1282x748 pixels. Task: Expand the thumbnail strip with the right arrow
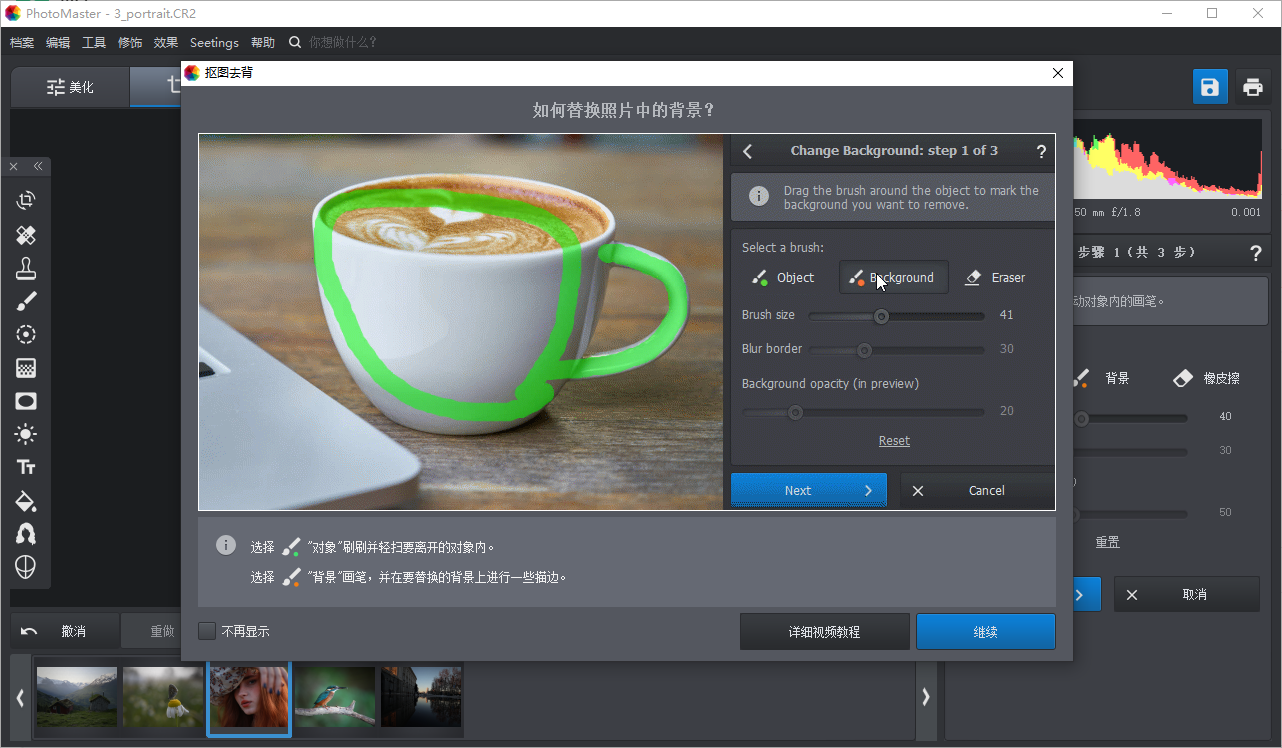coord(925,698)
